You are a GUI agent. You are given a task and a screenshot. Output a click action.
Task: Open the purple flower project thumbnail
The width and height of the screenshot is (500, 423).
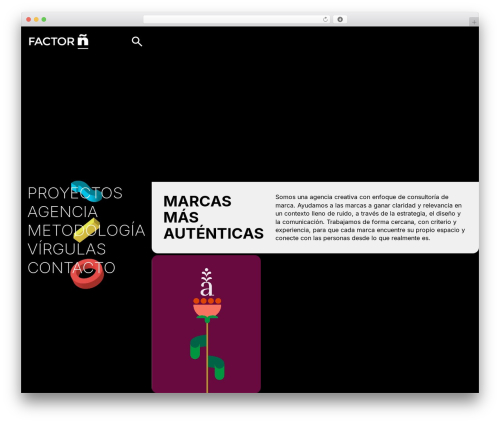[206, 324]
